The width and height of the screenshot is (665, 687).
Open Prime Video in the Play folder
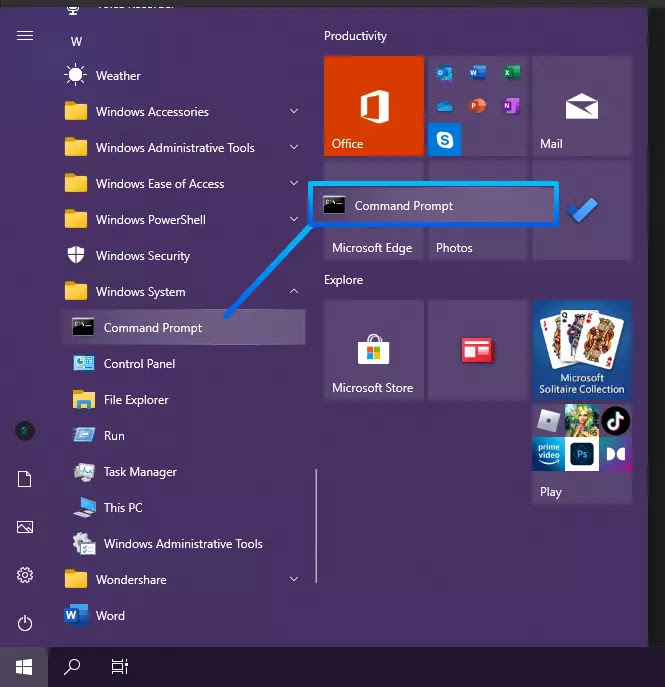[x=548, y=454]
